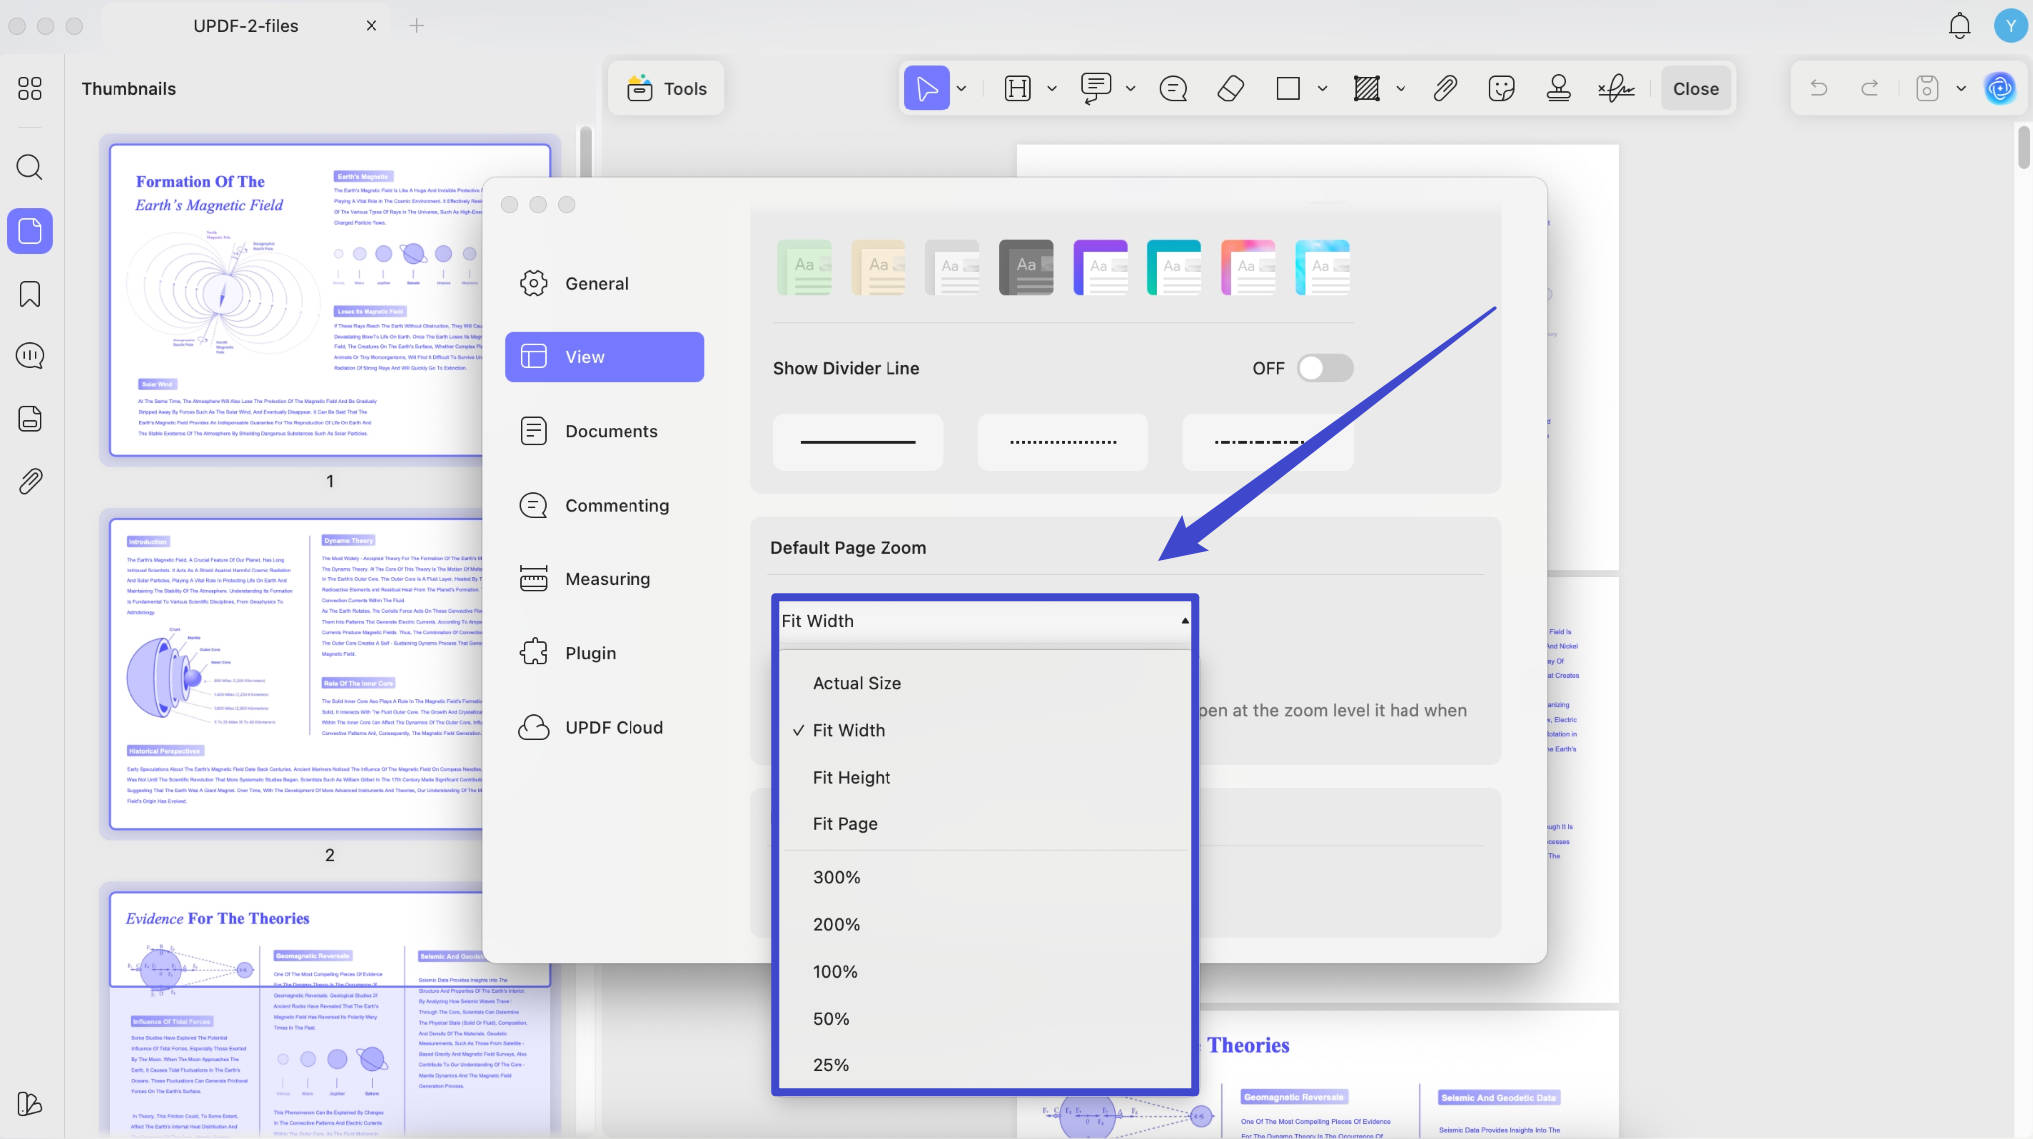Open General preferences section

tap(604, 283)
